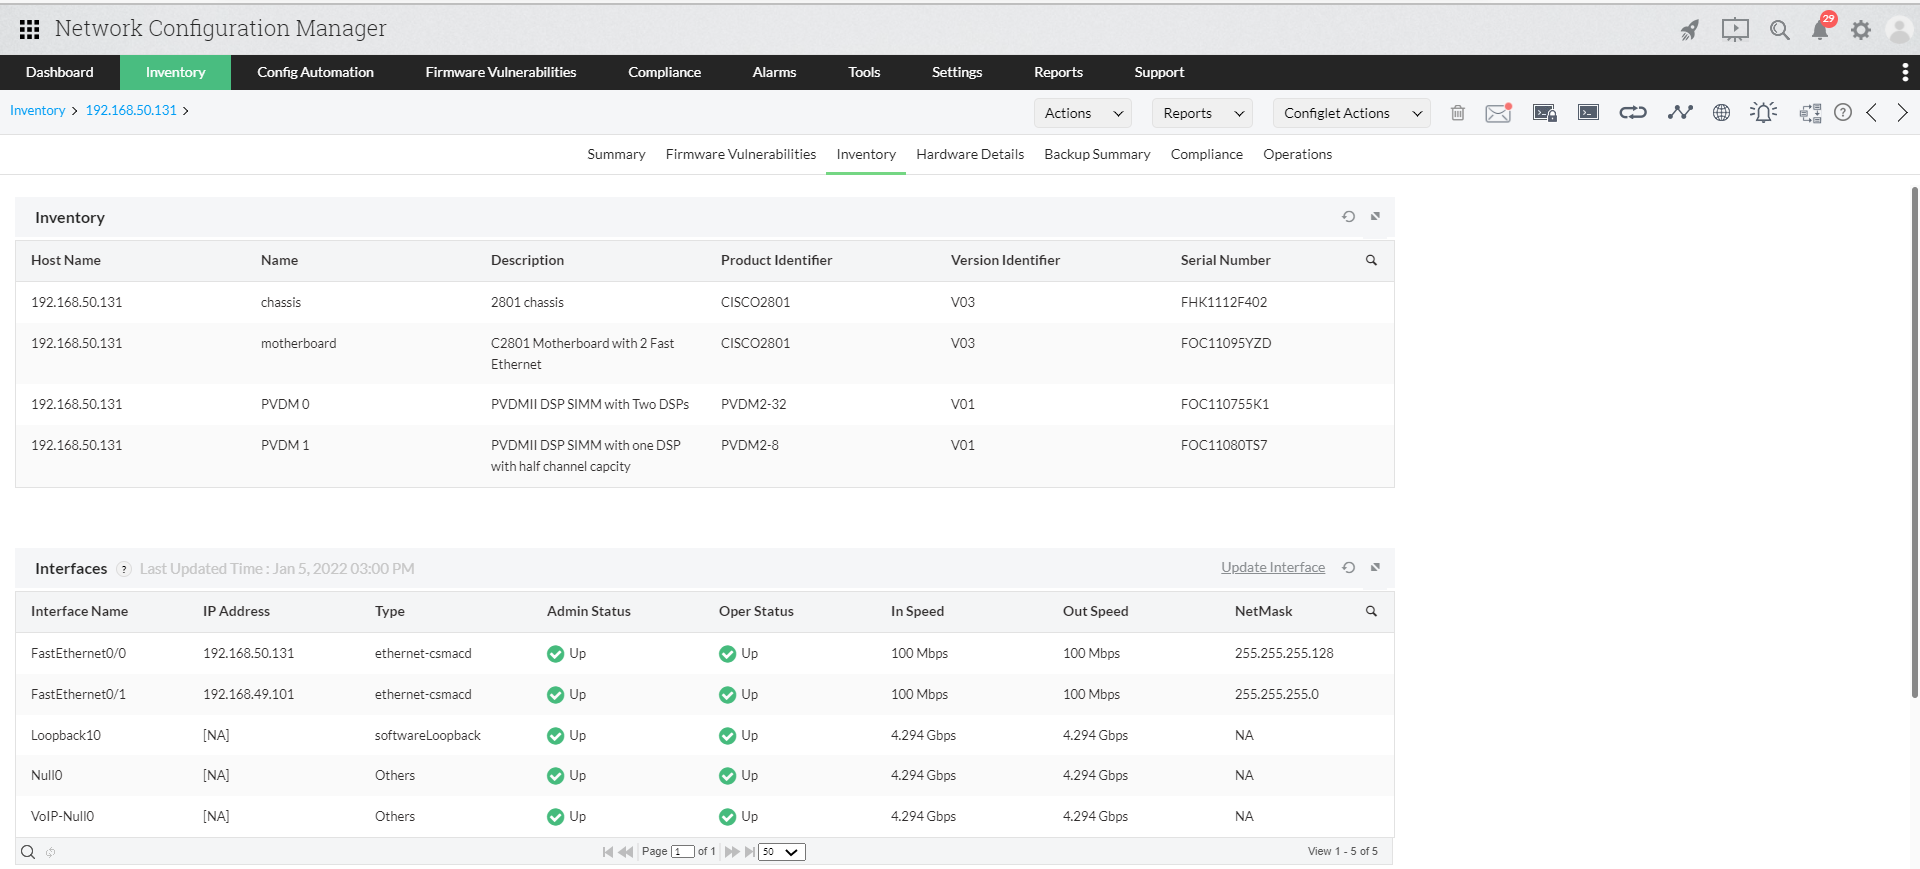Open the line graph icon in toolbar
This screenshot has height=869, width=1920.
tap(1679, 113)
